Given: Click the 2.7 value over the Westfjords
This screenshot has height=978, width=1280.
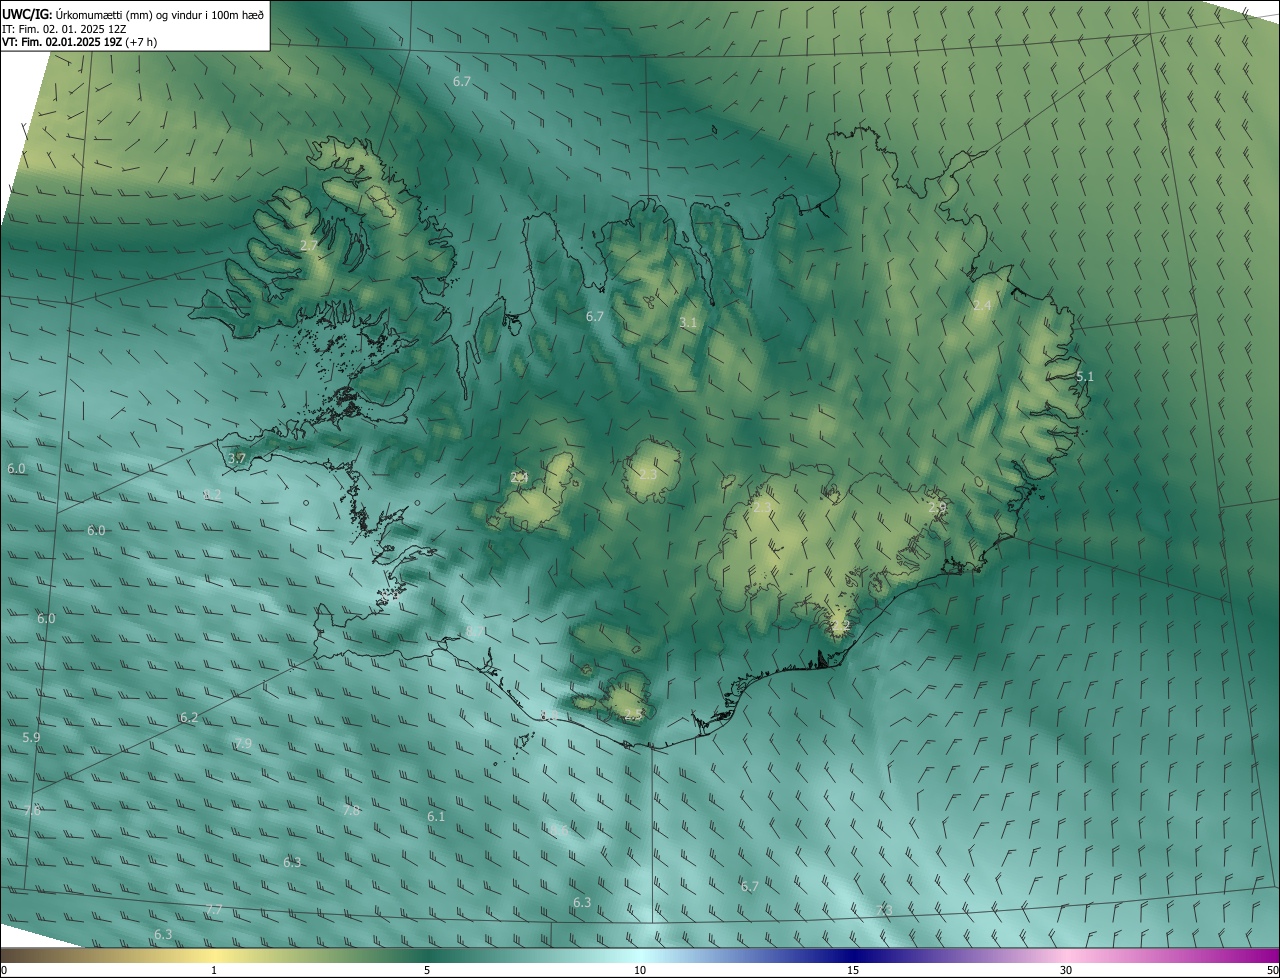Looking at the screenshot, I should point(308,245).
